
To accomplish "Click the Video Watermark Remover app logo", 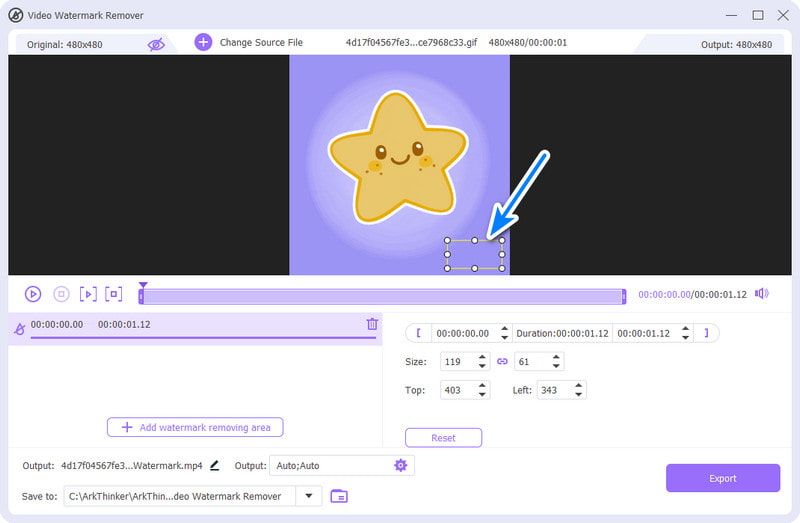I will (16, 15).
